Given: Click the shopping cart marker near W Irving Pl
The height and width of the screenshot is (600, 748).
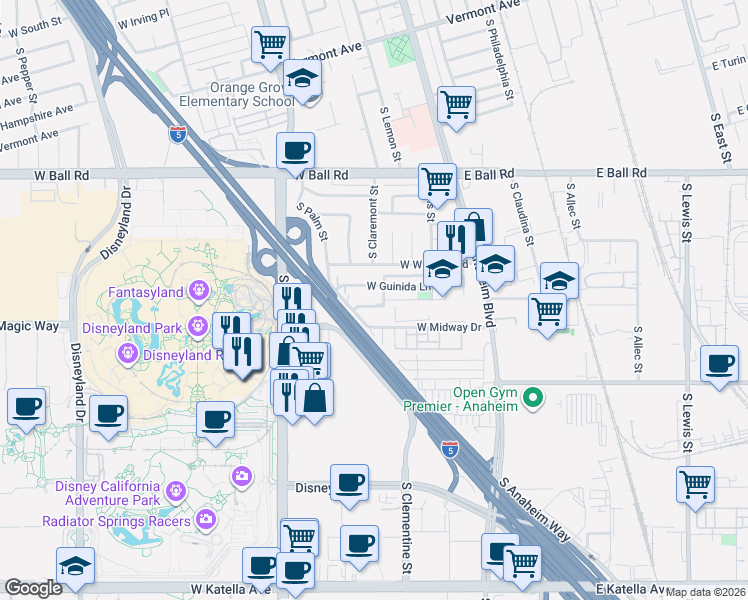Looking at the screenshot, I should tap(270, 47).
